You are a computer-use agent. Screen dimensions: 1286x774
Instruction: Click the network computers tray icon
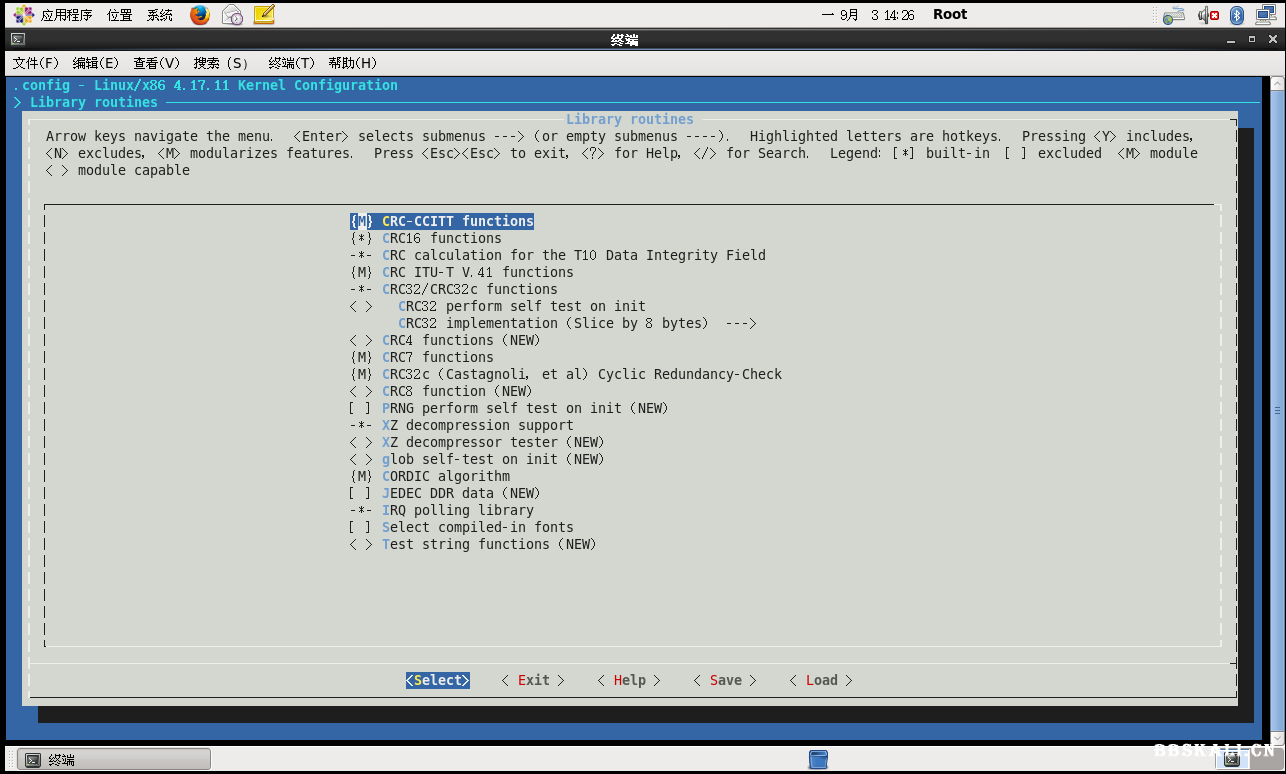(x=1264, y=14)
